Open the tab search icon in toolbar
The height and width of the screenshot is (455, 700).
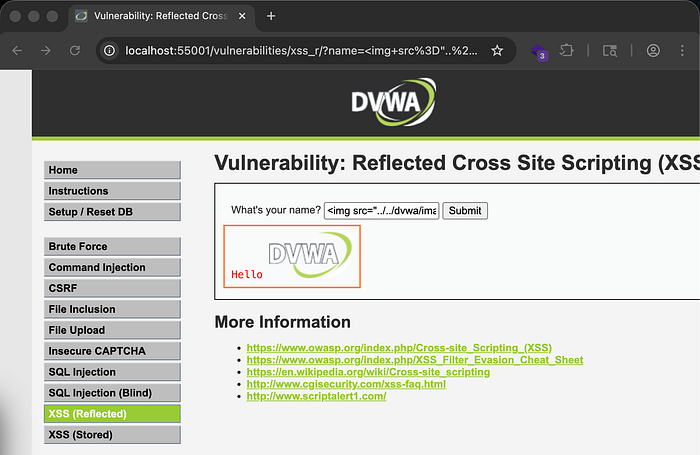pyautogui.click(x=610, y=50)
